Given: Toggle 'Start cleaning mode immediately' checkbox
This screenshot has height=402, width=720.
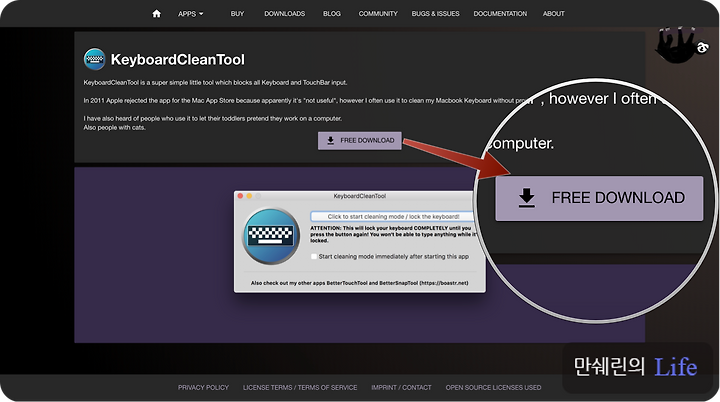Looking at the screenshot, I should pos(314,256).
